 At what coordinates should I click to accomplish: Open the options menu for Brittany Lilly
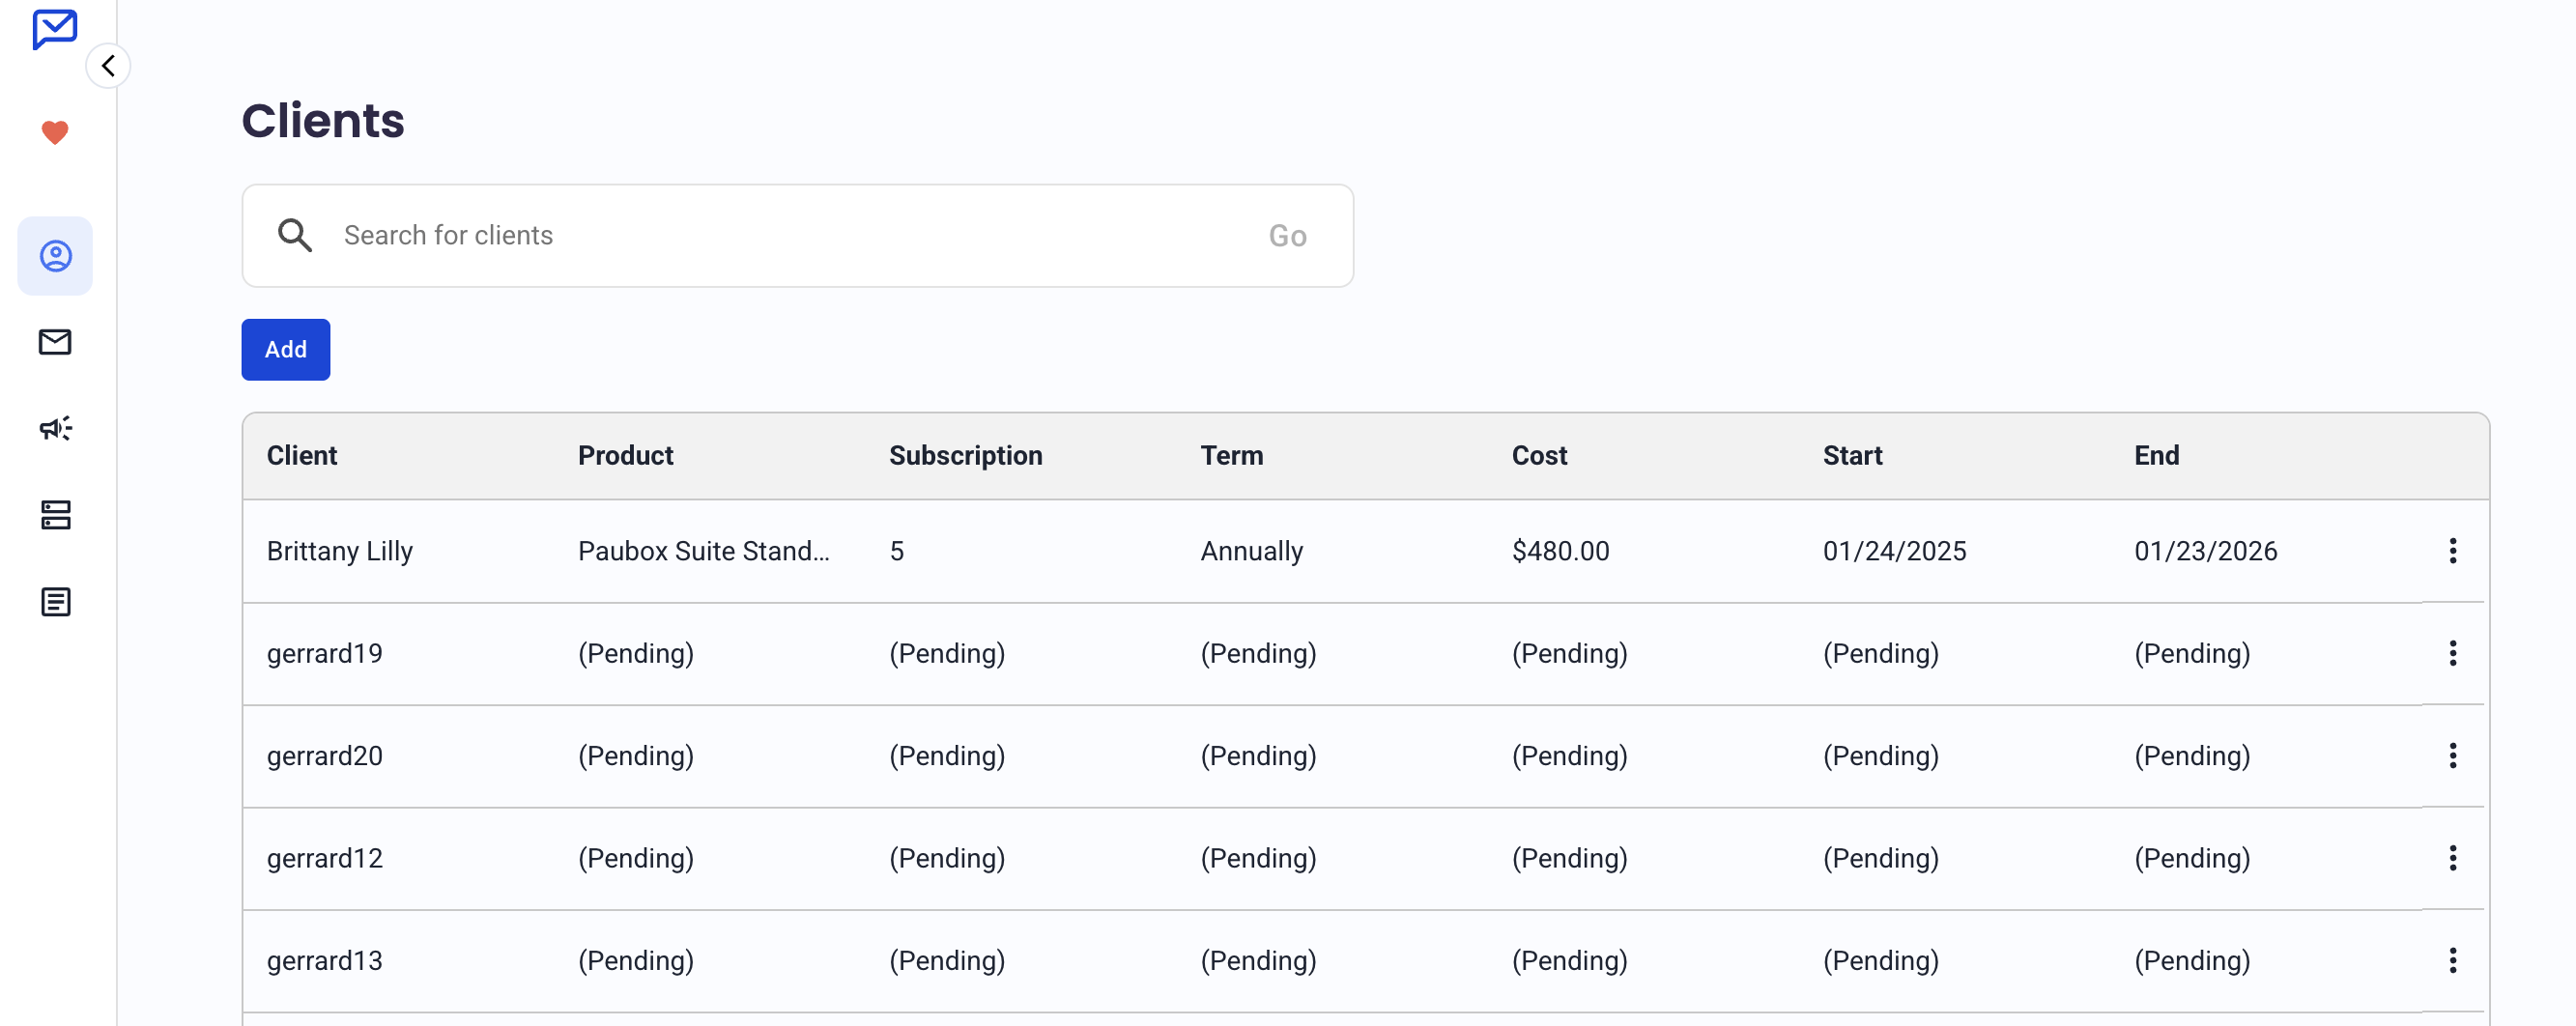(2452, 551)
